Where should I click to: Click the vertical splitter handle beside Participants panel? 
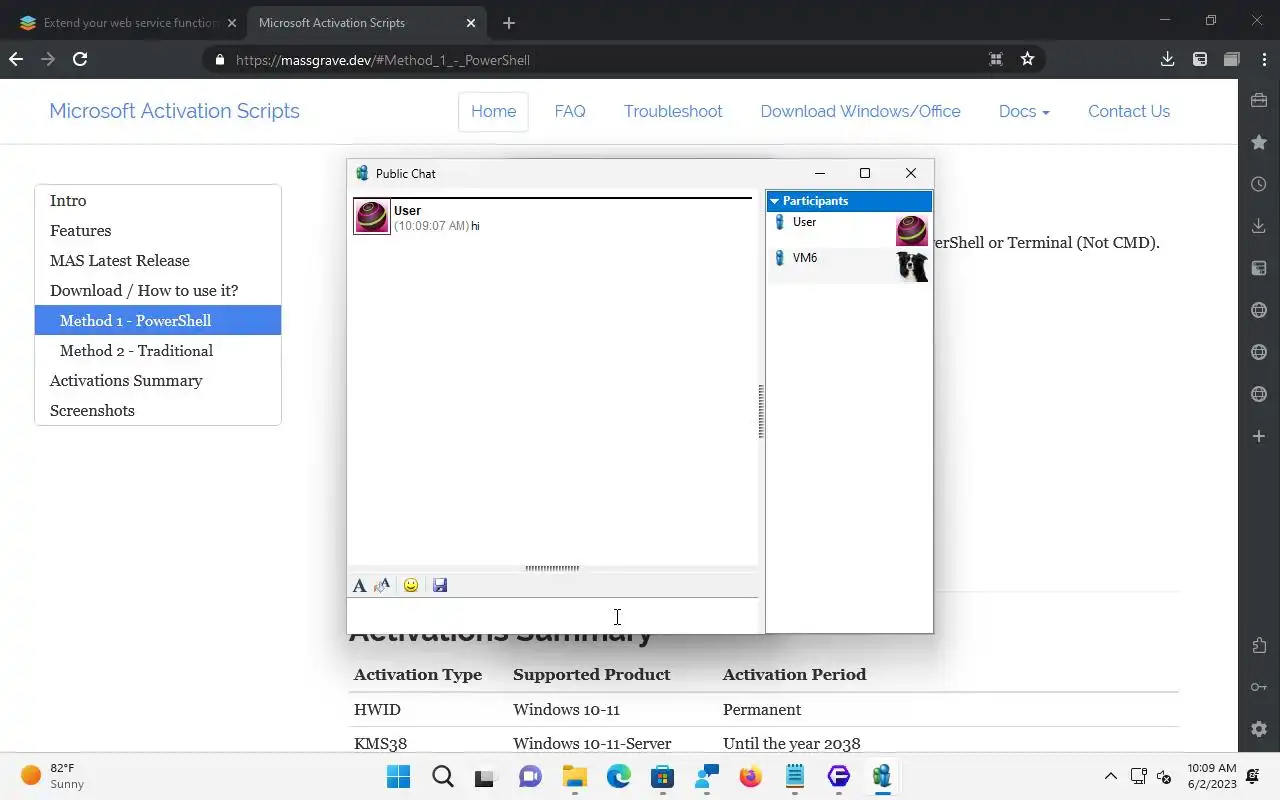pos(761,411)
